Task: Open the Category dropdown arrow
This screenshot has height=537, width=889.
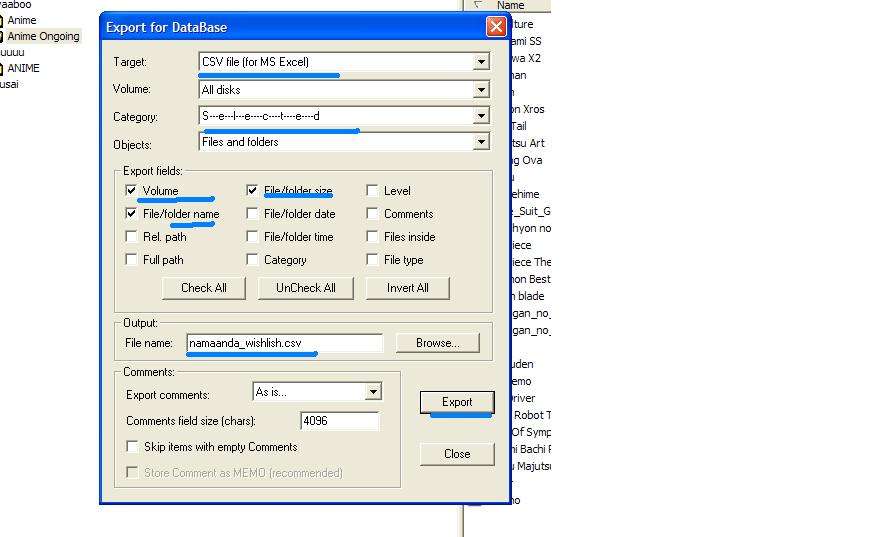Action: pos(481,116)
